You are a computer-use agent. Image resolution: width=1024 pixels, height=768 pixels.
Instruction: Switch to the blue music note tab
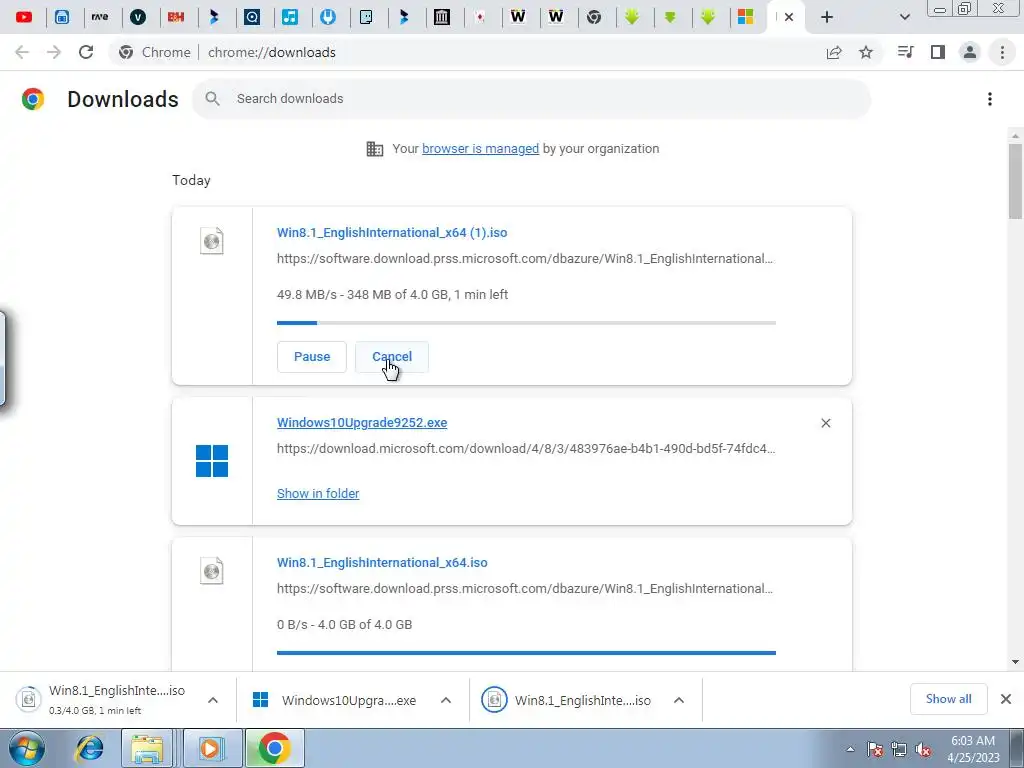[x=290, y=17]
